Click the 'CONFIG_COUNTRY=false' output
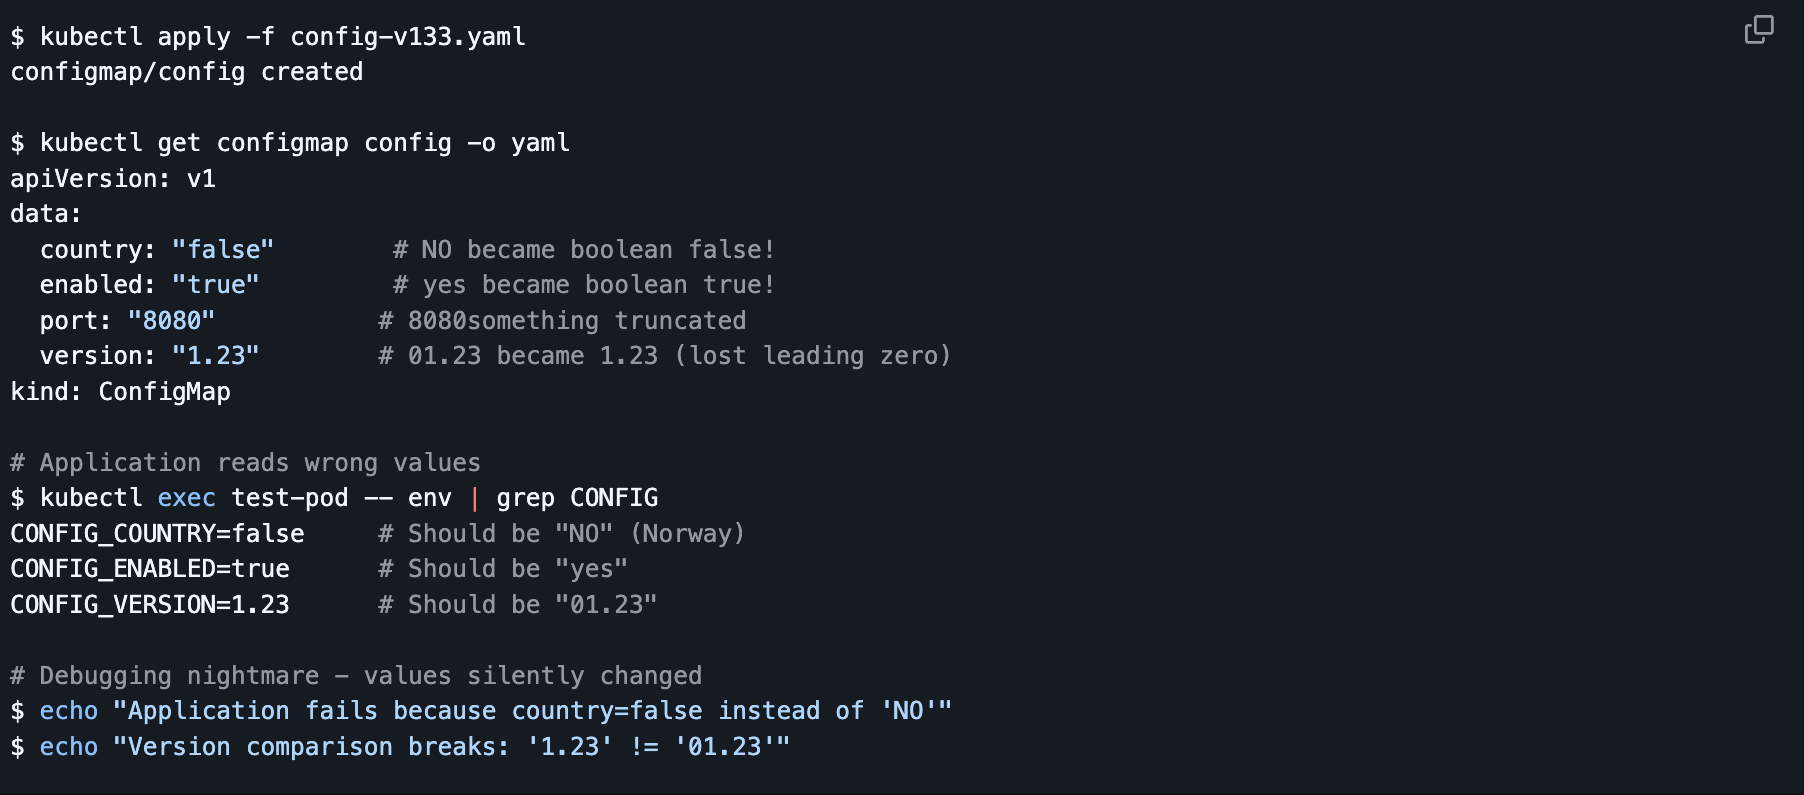The width and height of the screenshot is (1804, 795). [x=157, y=534]
